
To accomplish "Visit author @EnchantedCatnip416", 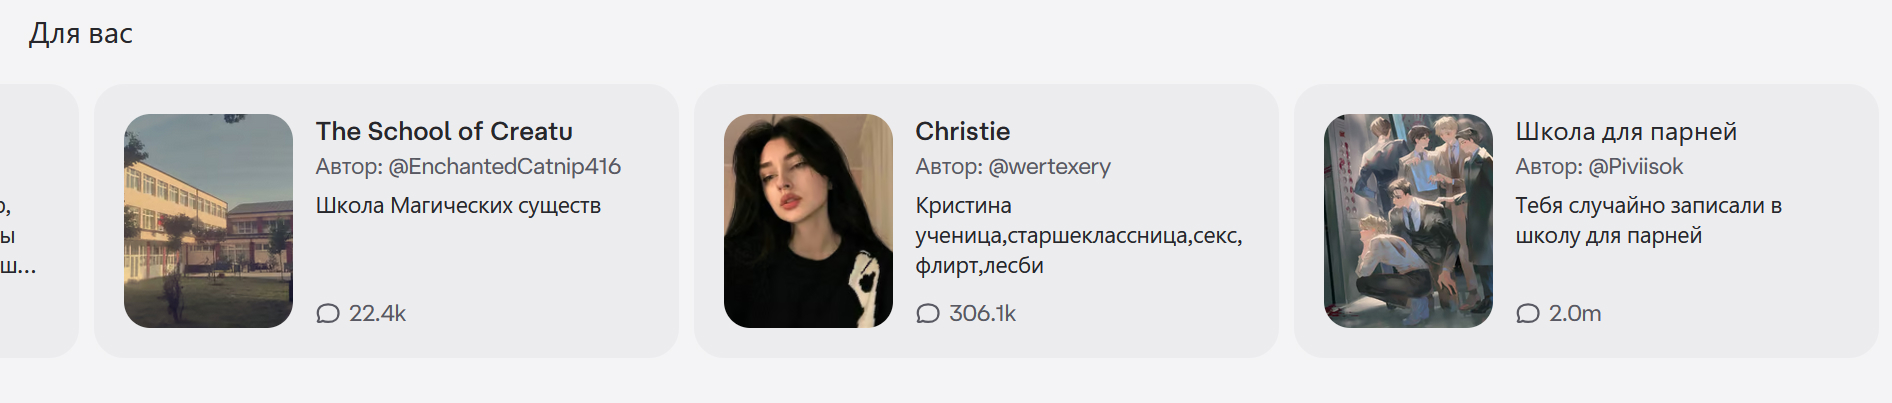I will (x=468, y=167).
